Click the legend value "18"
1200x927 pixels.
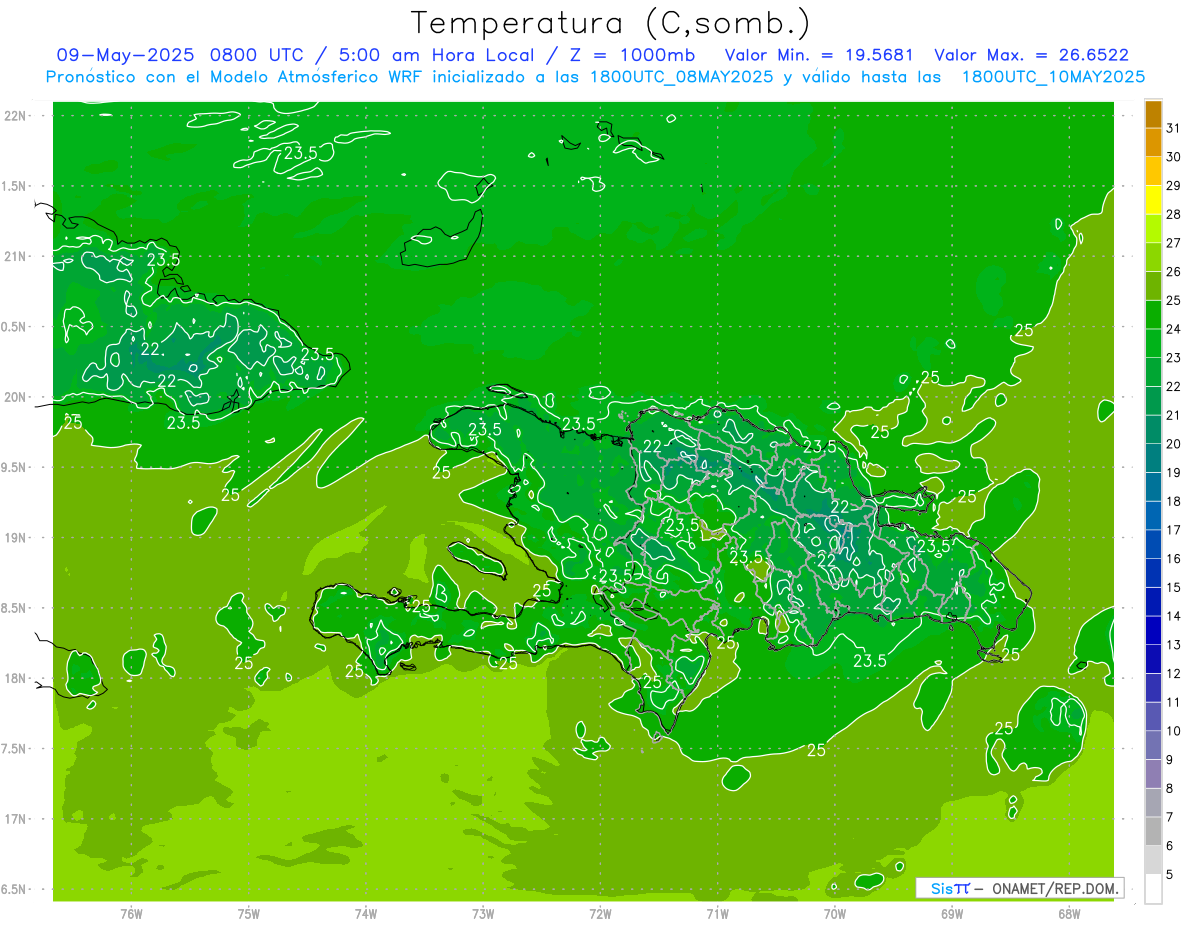[1174, 501]
